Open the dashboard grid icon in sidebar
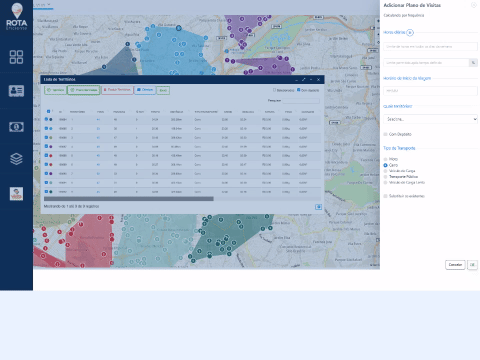480x360 pixels. click(16, 57)
